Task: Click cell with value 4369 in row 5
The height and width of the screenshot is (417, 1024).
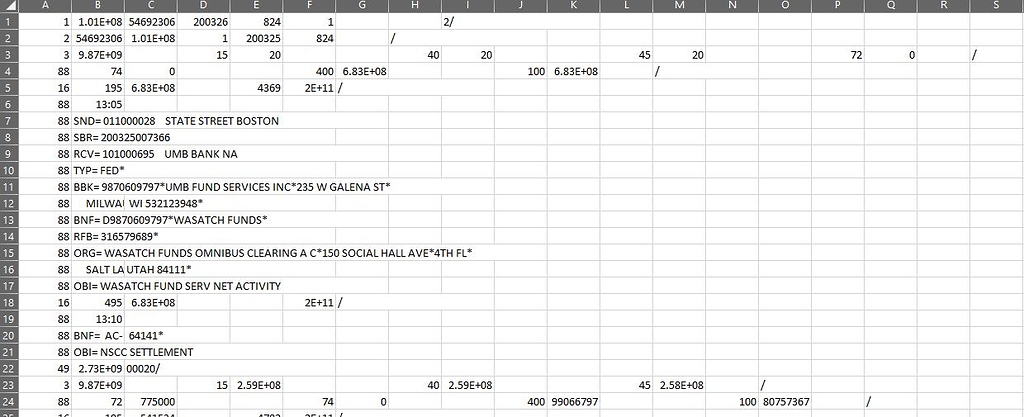Action: [x=257, y=89]
